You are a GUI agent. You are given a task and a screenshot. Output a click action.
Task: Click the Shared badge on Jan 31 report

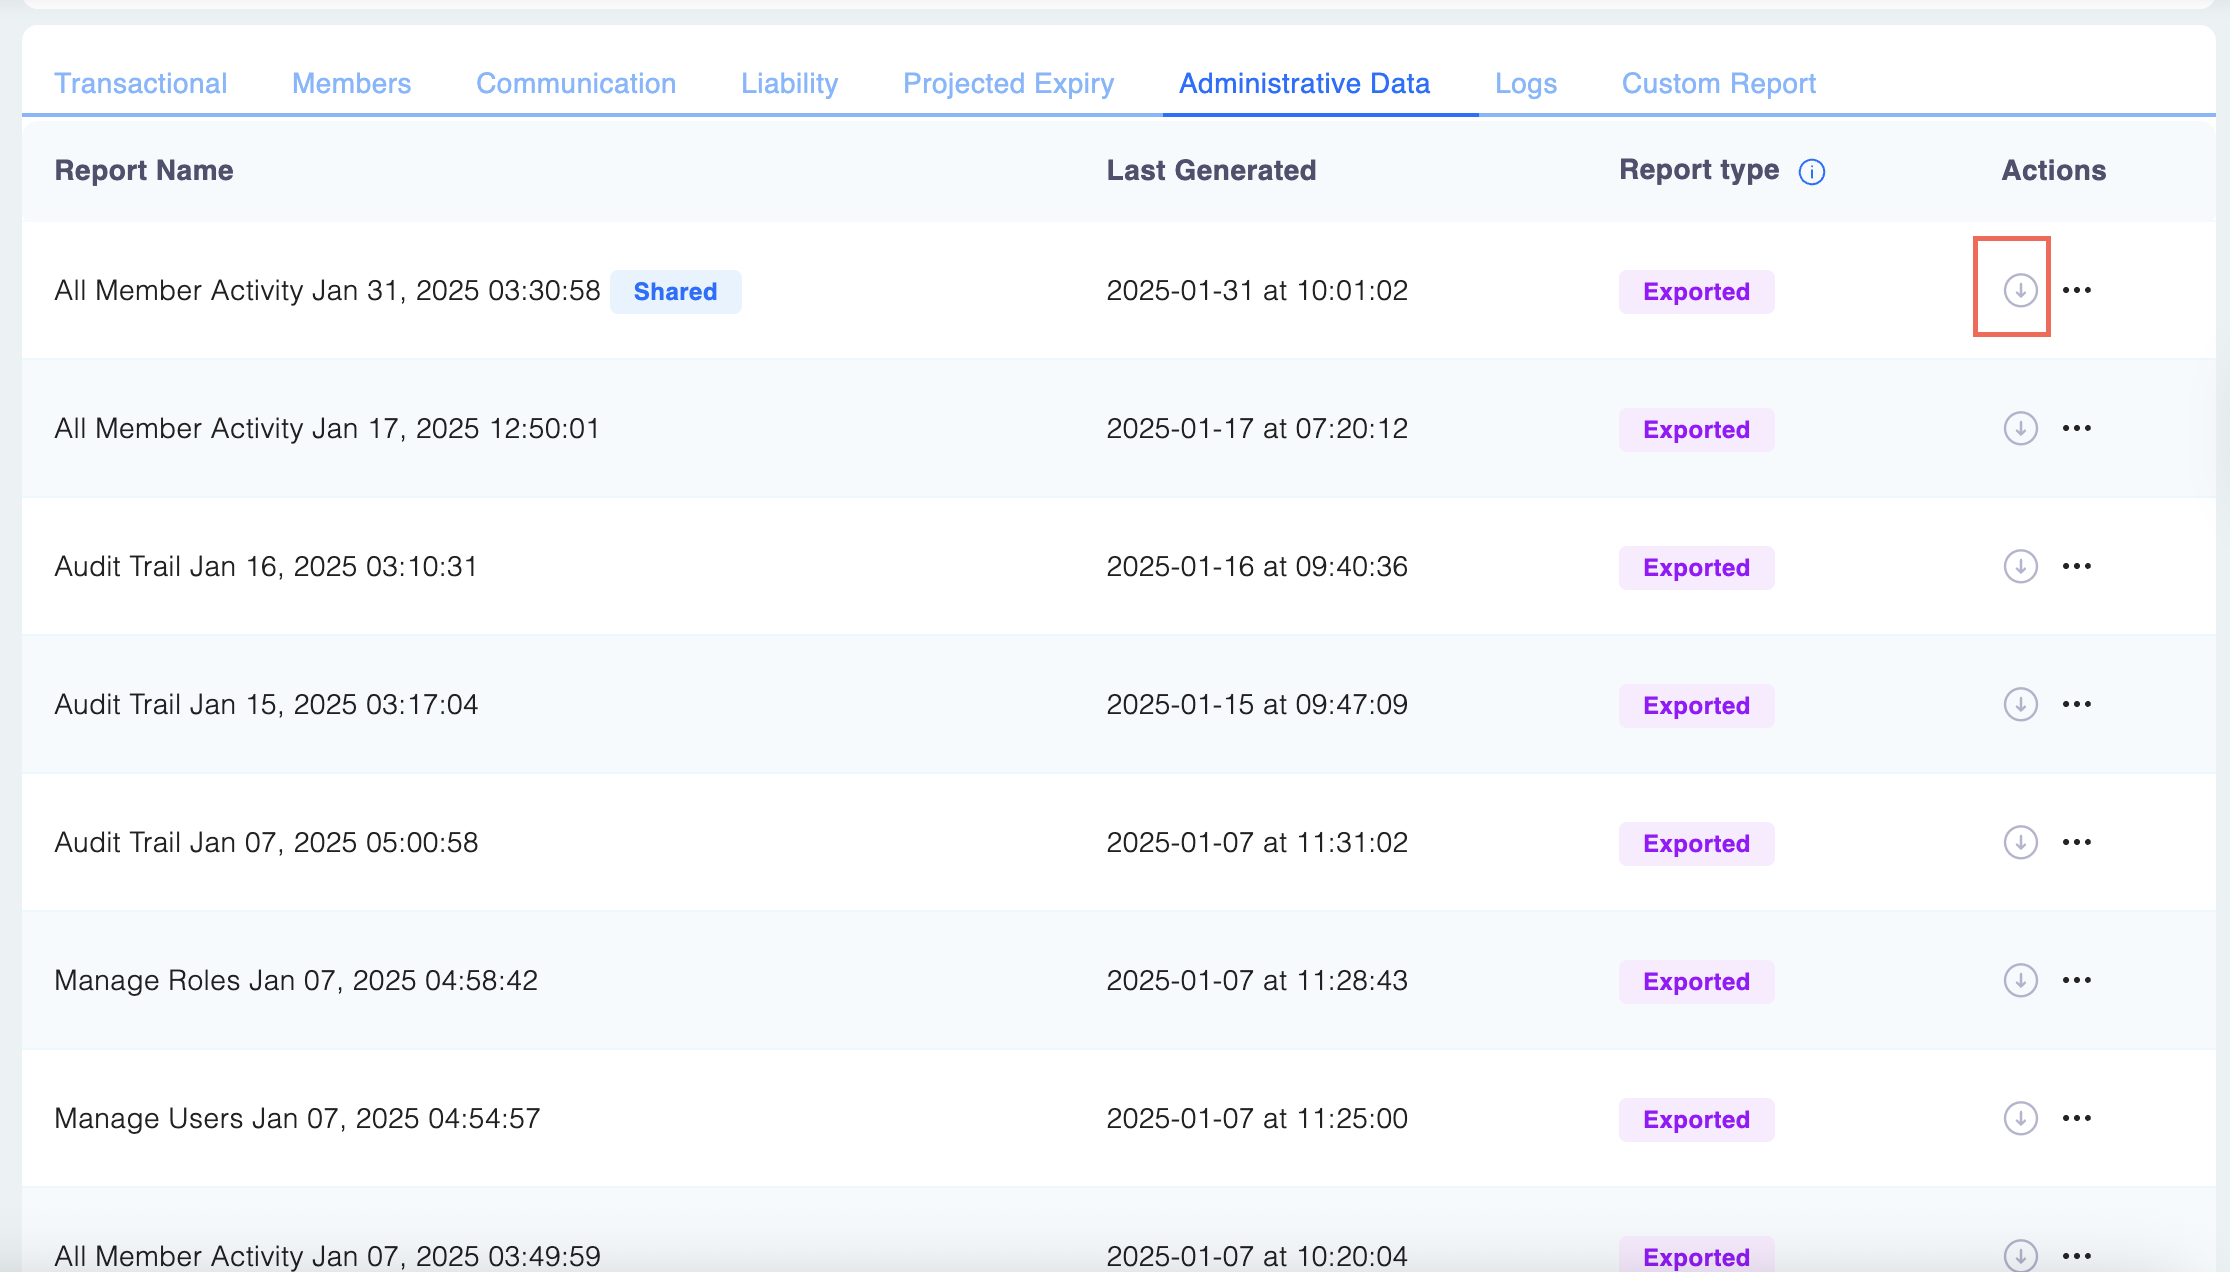point(675,291)
